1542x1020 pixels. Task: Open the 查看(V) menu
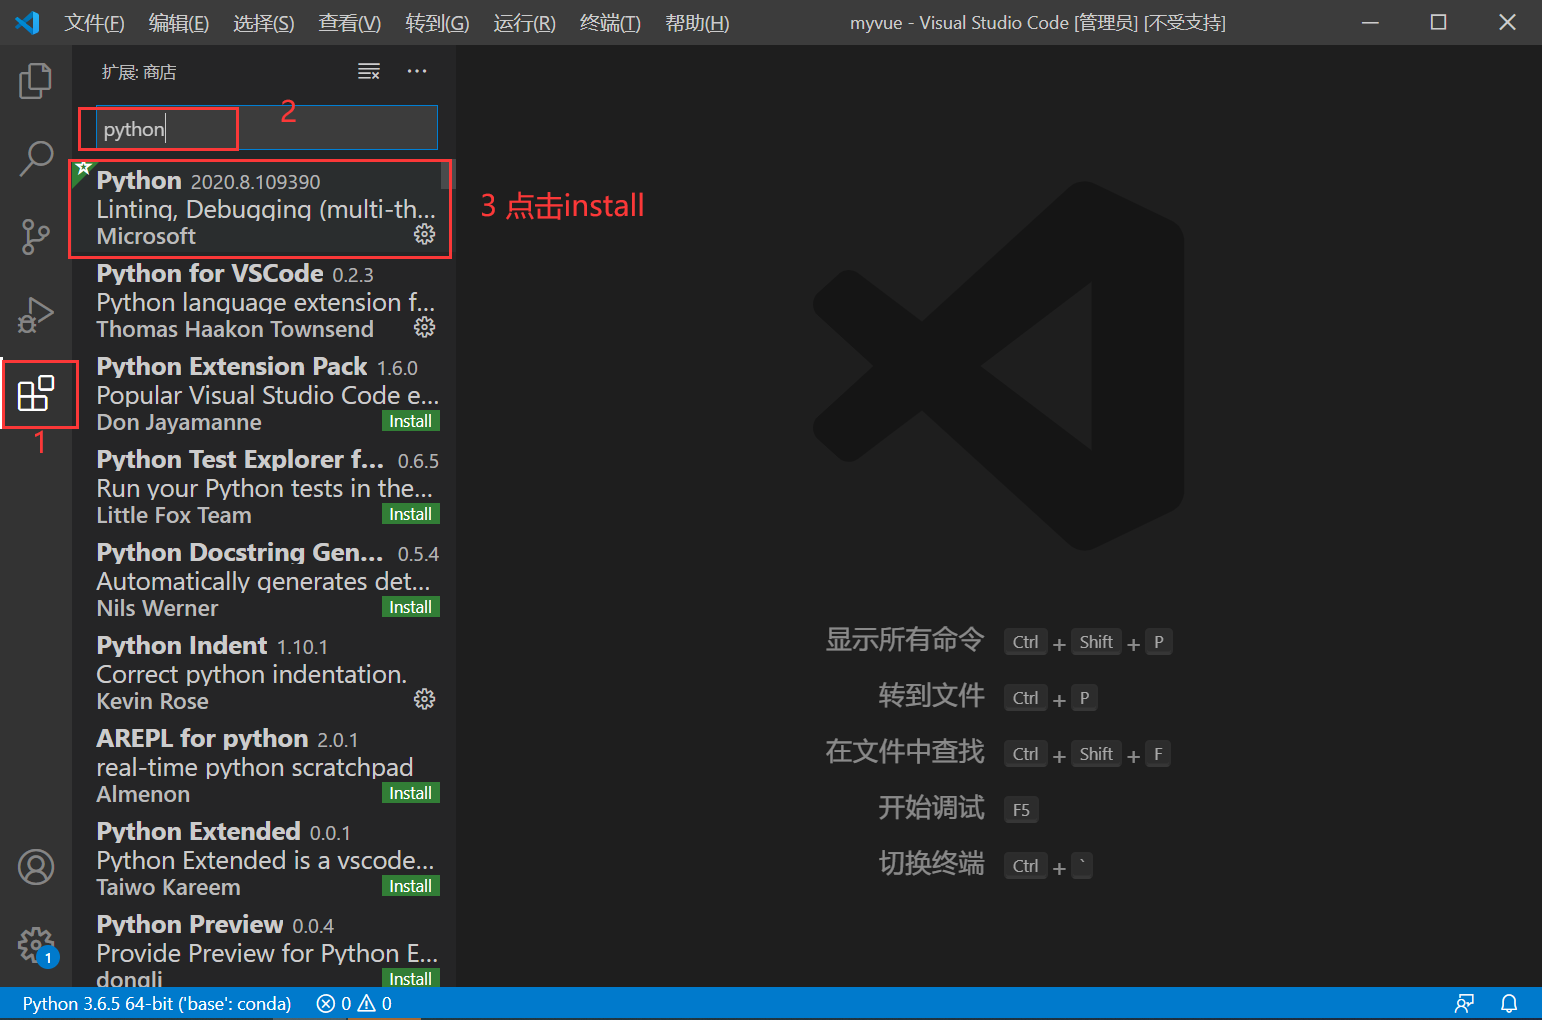pos(350,23)
